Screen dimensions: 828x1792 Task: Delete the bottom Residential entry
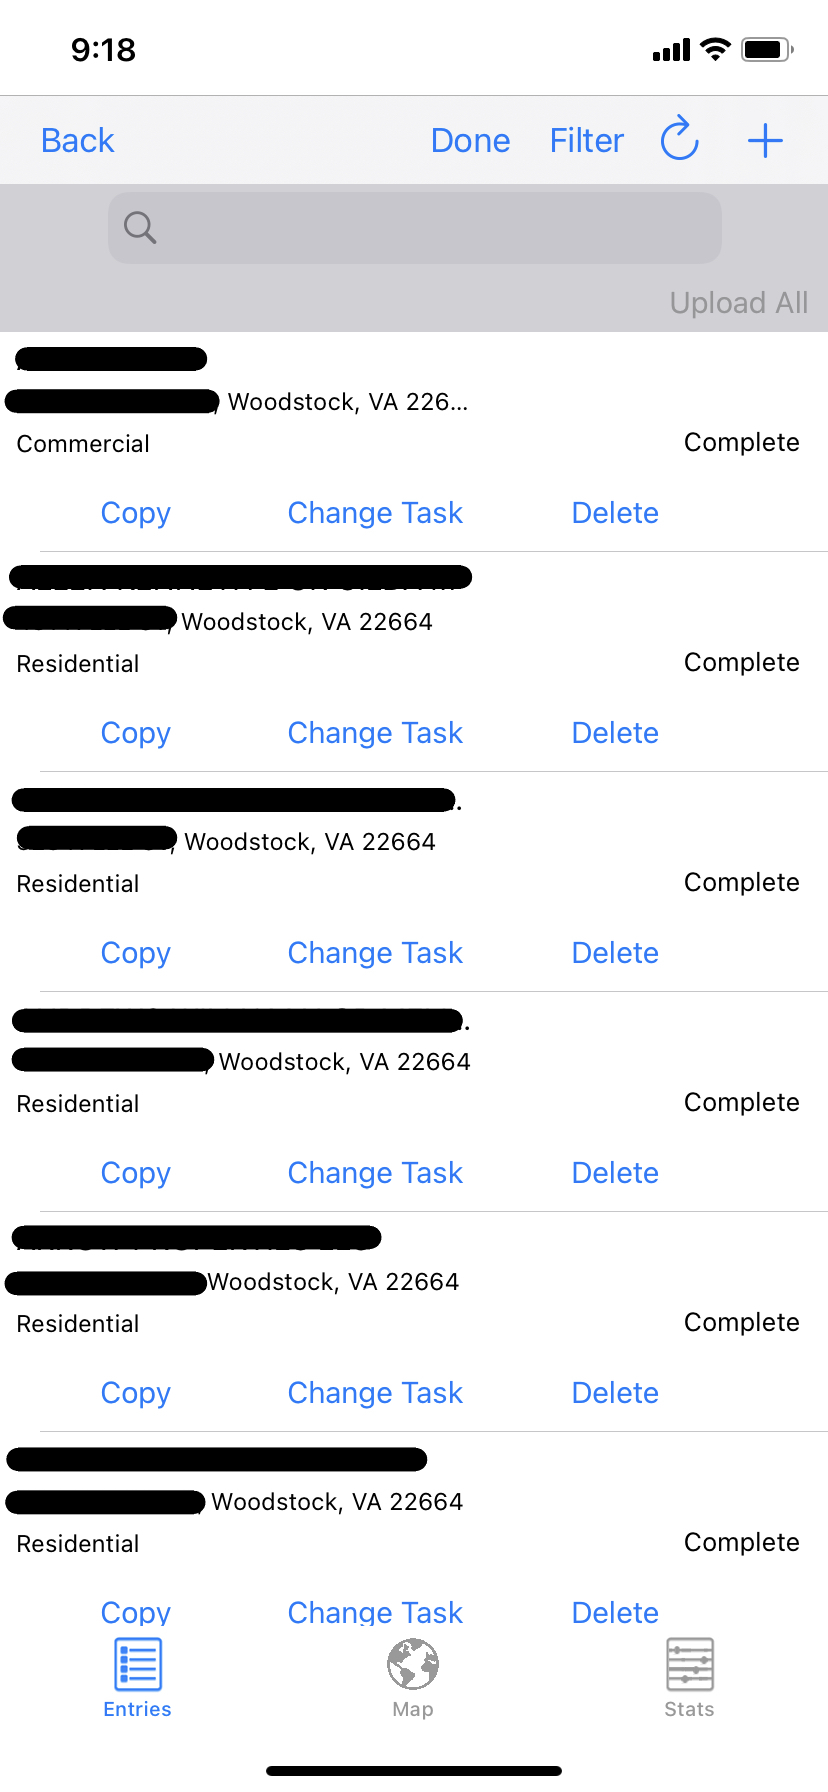(614, 1612)
